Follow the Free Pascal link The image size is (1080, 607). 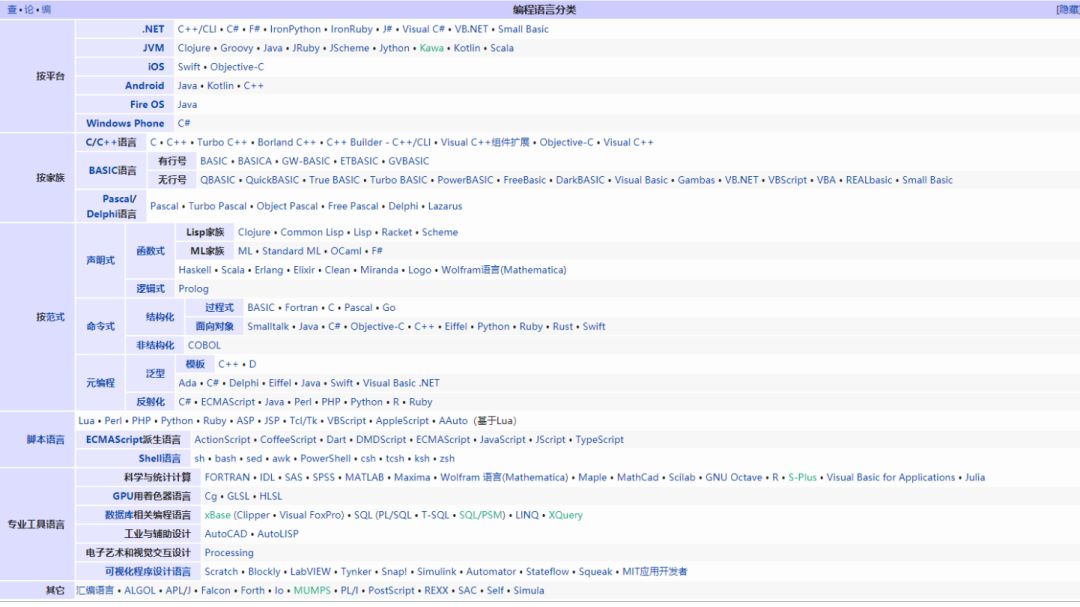[x=353, y=206]
